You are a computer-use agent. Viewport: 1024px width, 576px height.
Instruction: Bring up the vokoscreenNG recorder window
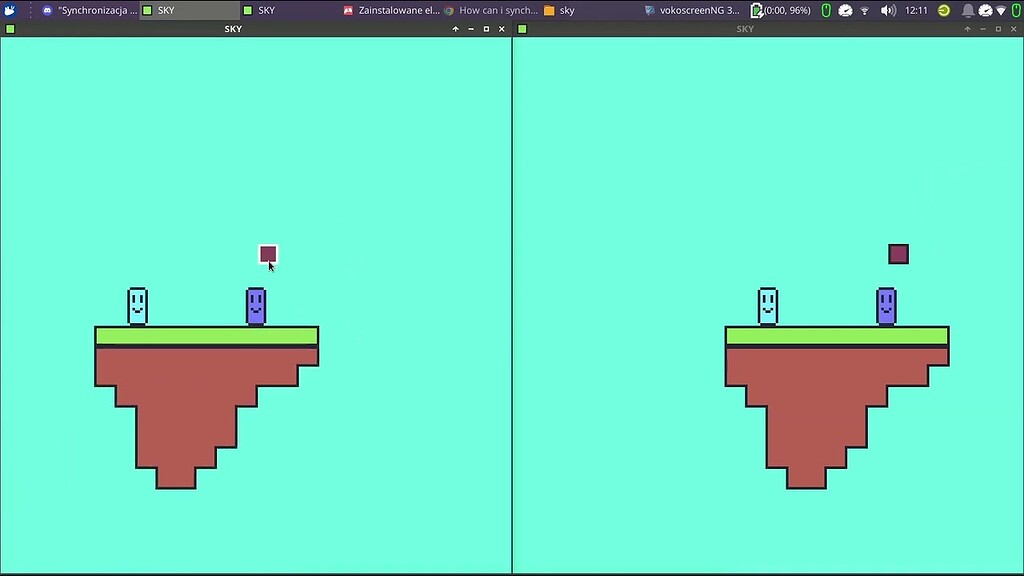click(692, 10)
